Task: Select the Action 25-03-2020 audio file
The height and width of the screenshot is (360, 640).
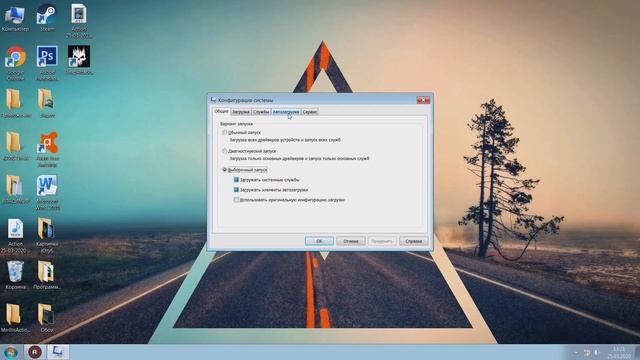Action: tap(16, 236)
